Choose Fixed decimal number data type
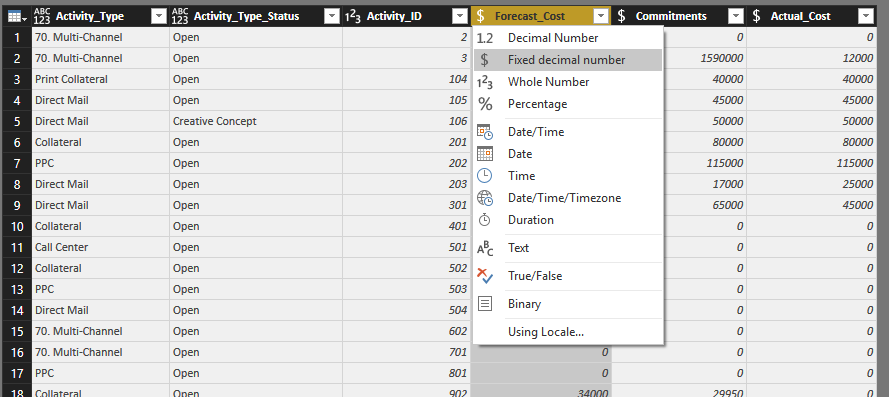Screen dimensions: 889x397 (568, 60)
